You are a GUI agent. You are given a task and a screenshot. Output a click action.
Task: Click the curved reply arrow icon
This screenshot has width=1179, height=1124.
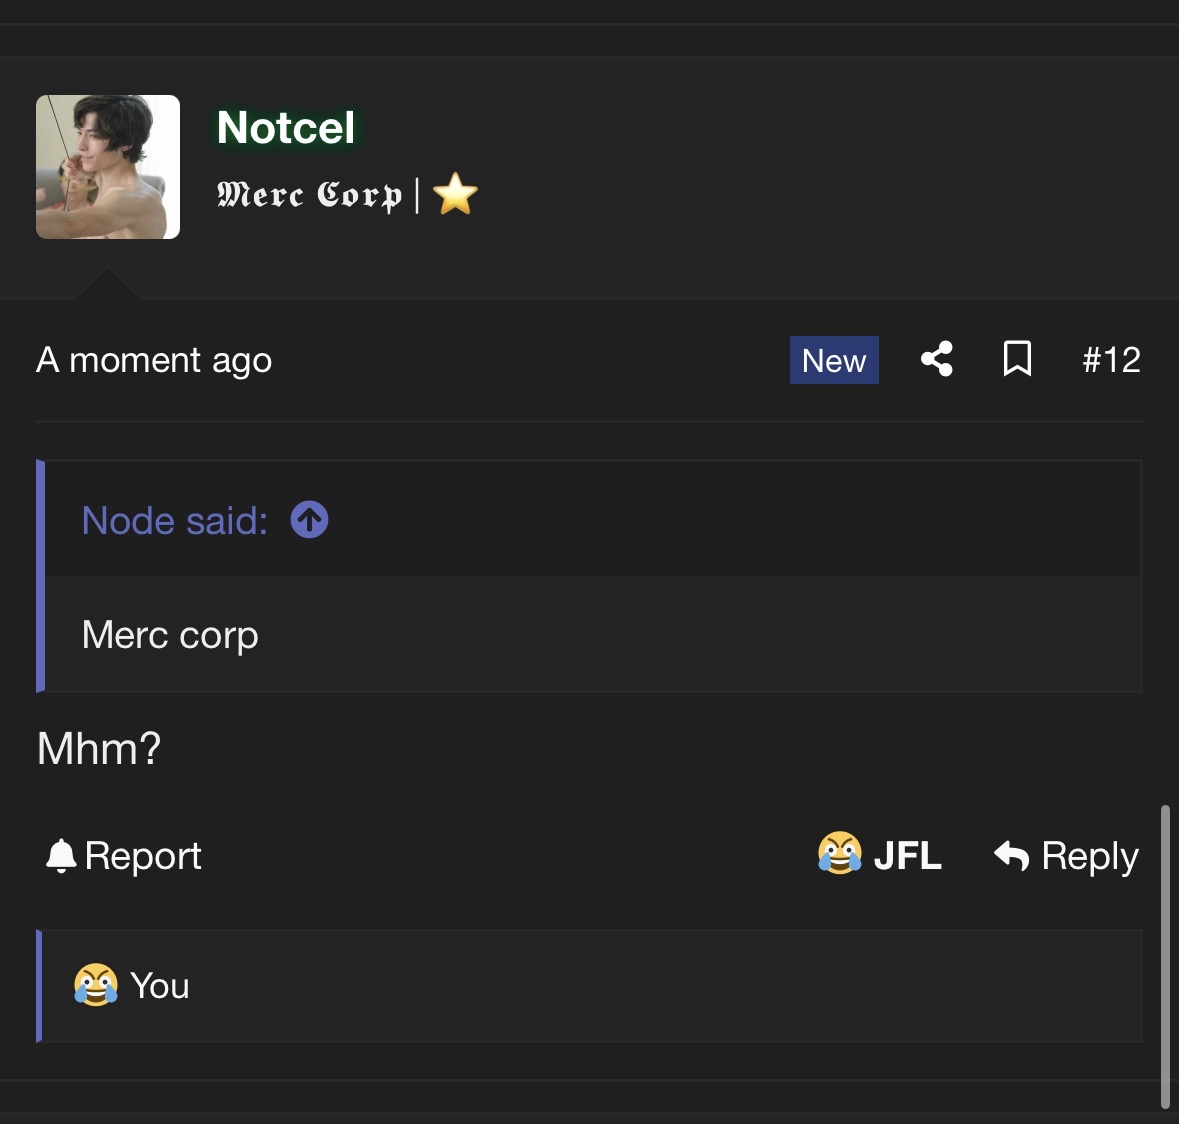[x=1011, y=856]
